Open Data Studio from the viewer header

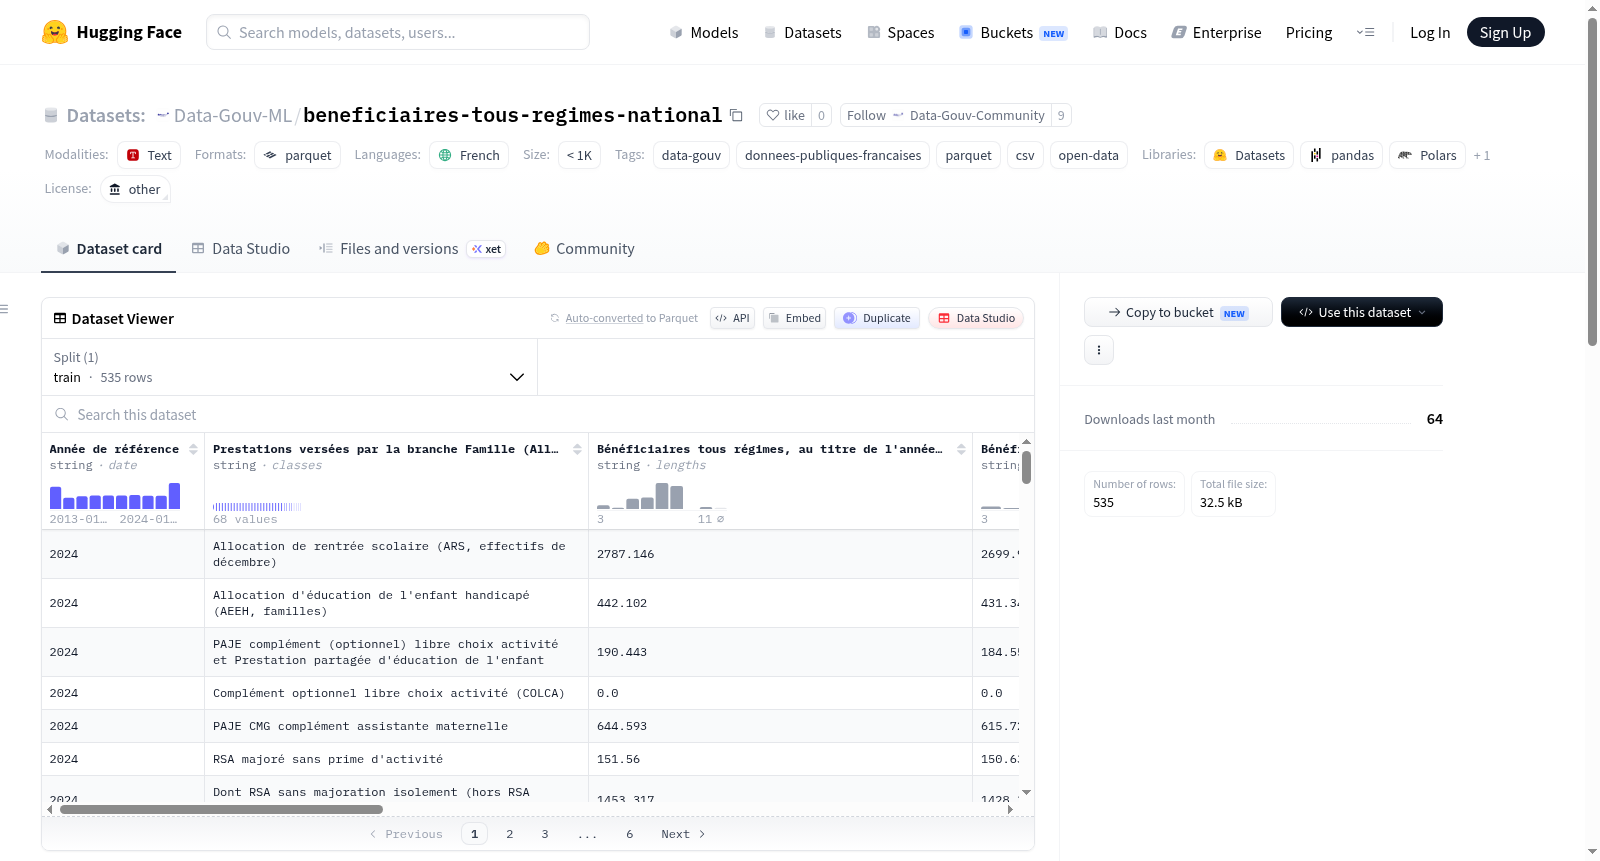pos(976,318)
